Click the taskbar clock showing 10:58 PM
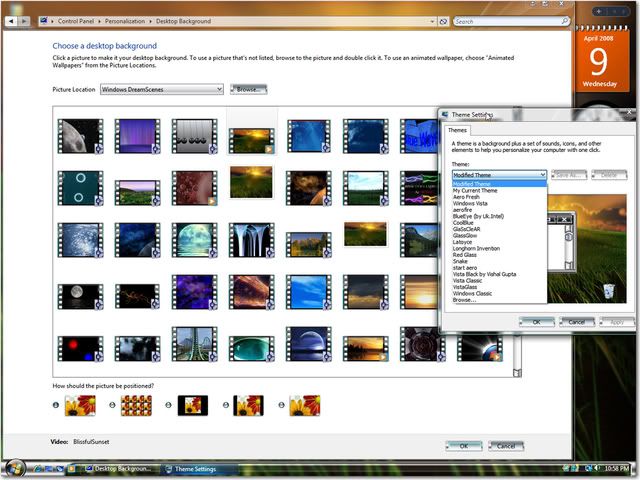The image size is (640, 480). 616,469
